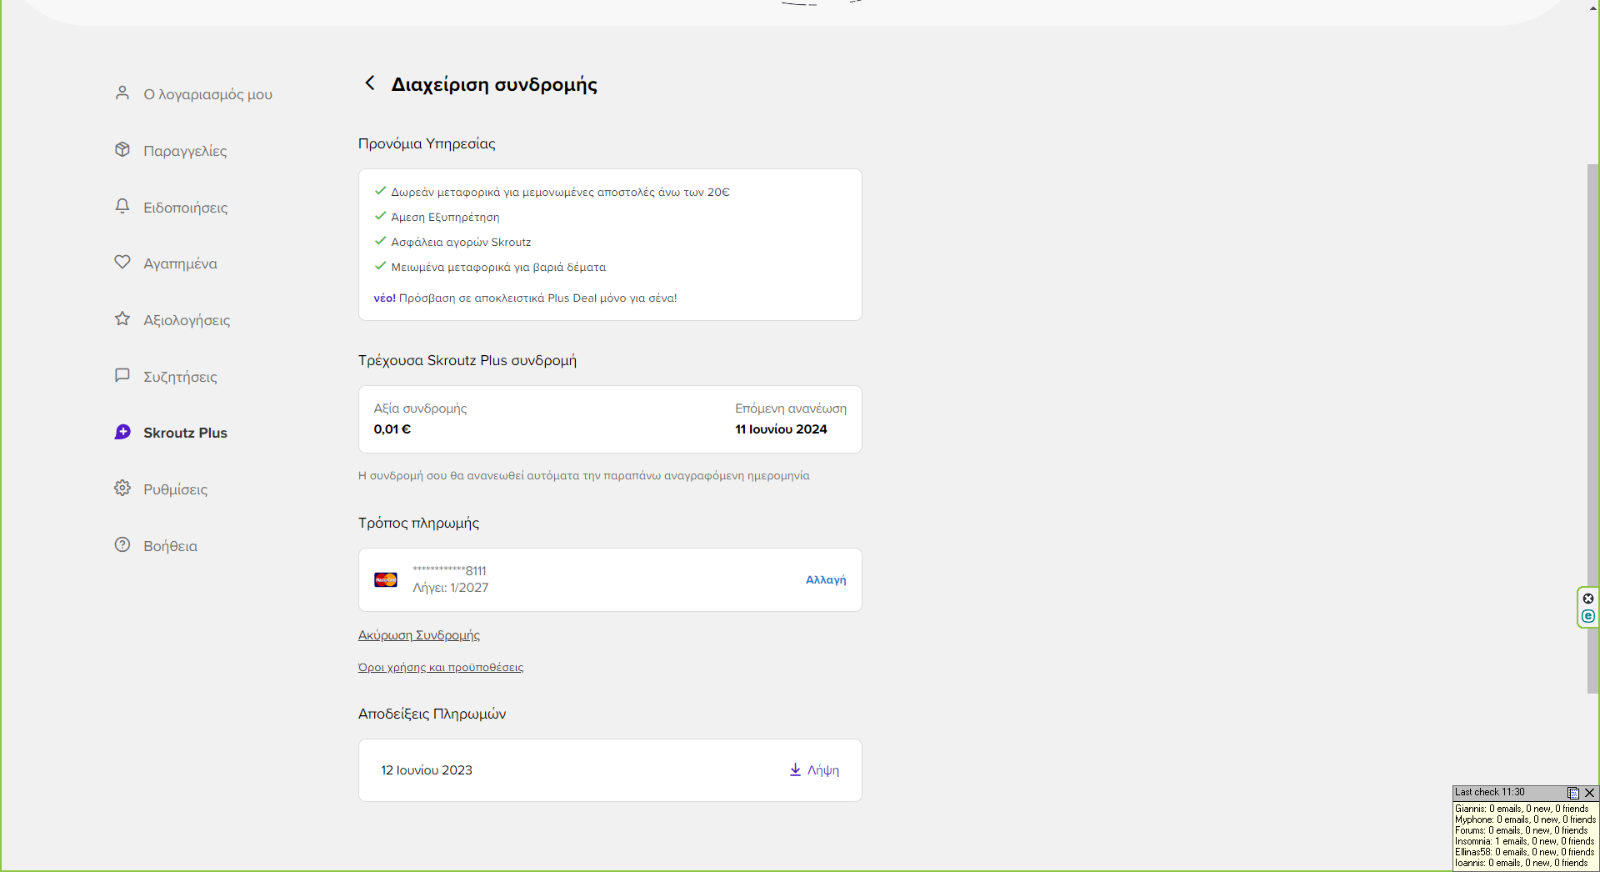Click renewal date 11 Ιουνίου 2024
Viewport: 1600px width, 872px height.
click(x=781, y=429)
